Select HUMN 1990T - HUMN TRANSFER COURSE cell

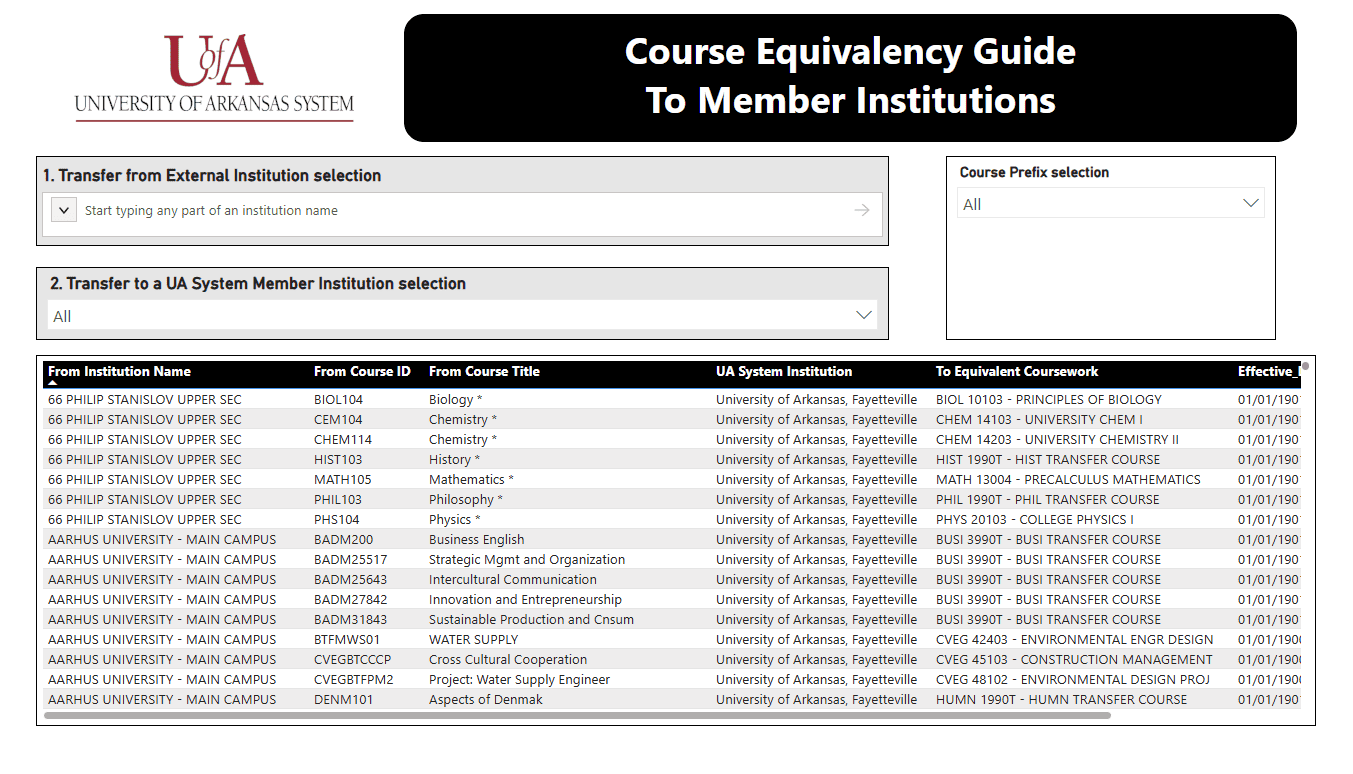point(1062,699)
